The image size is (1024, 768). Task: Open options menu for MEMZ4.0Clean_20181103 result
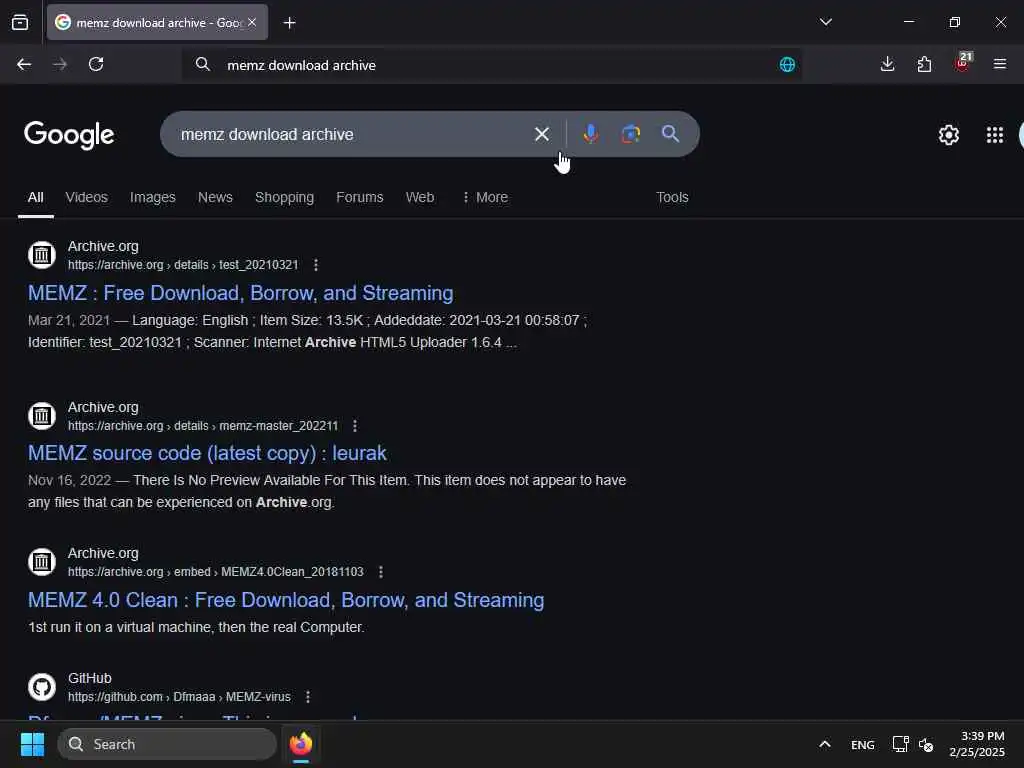tap(381, 572)
